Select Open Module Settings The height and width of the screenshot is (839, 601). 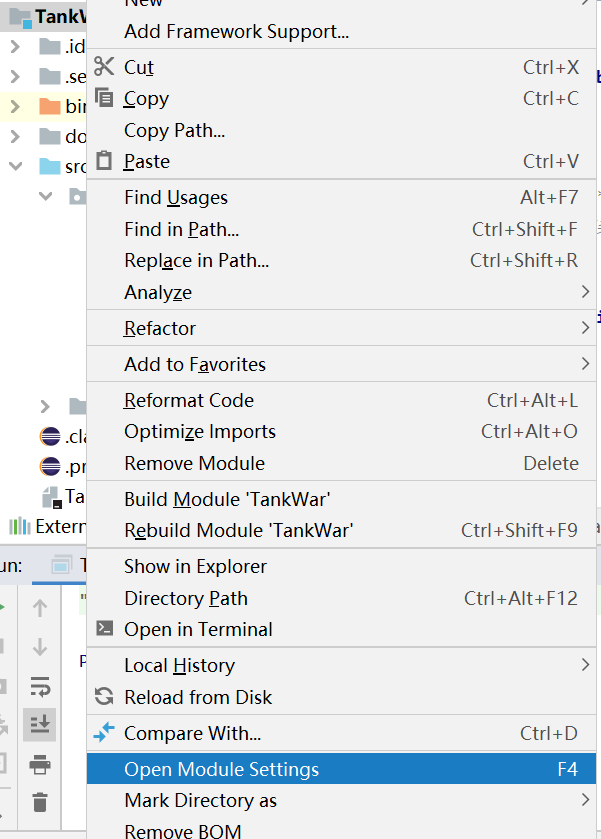[341, 769]
